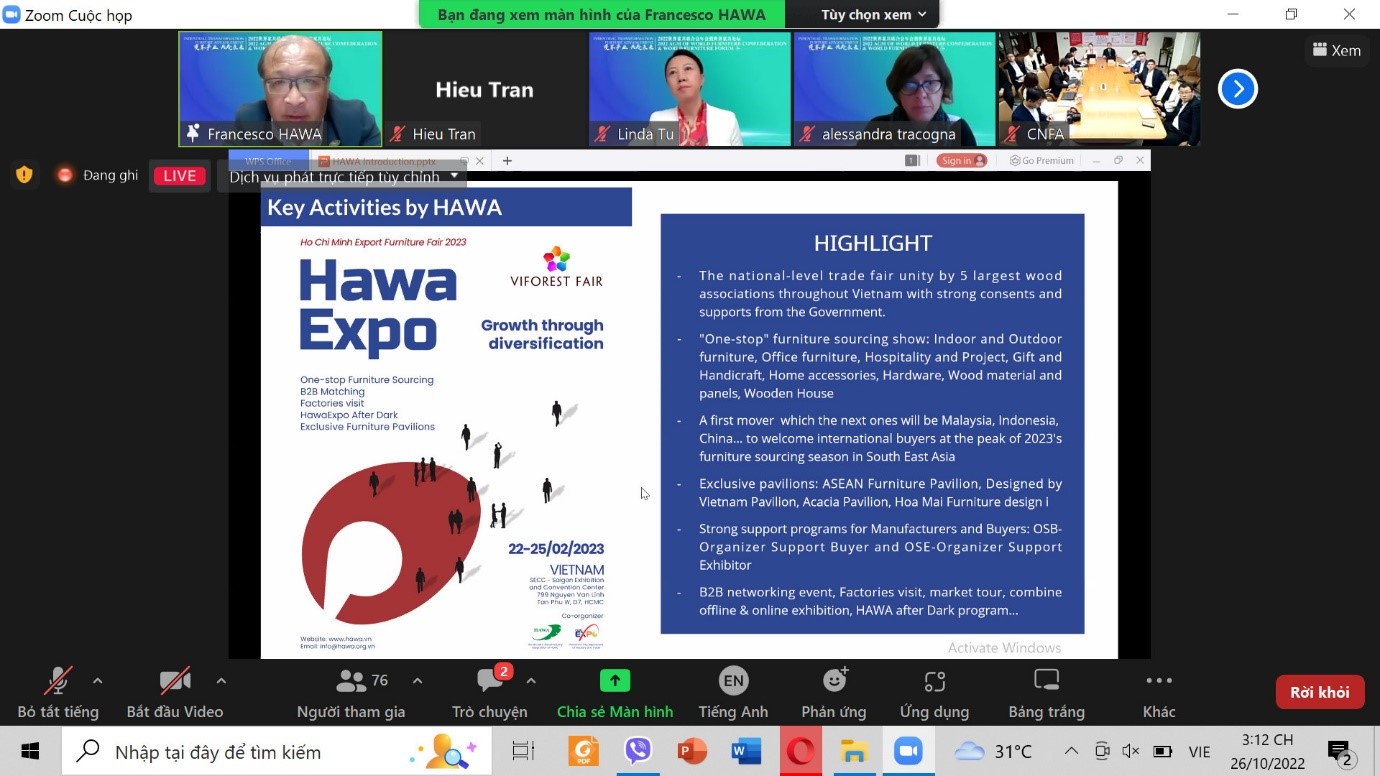Screen dimensions: 1380x776
Task: Open Ứng dụng apps panel
Action: pyautogui.click(x=934, y=693)
